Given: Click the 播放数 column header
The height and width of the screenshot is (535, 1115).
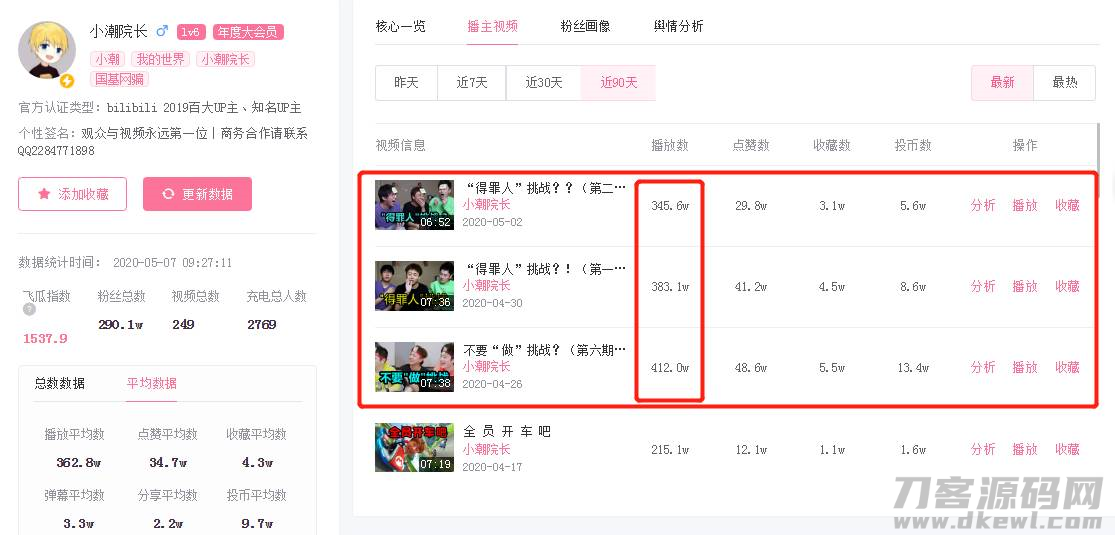Looking at the screenshot, I should (x=670, y=145).
